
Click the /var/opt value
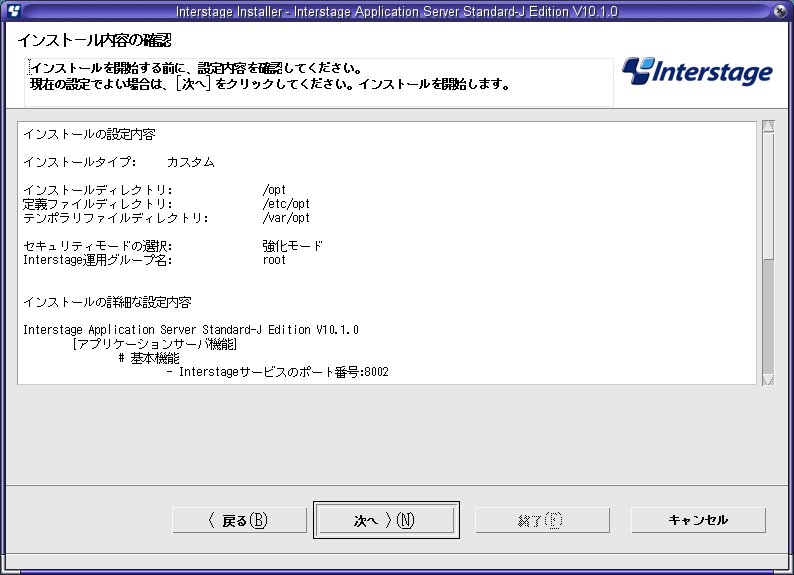tap(286, 218)
